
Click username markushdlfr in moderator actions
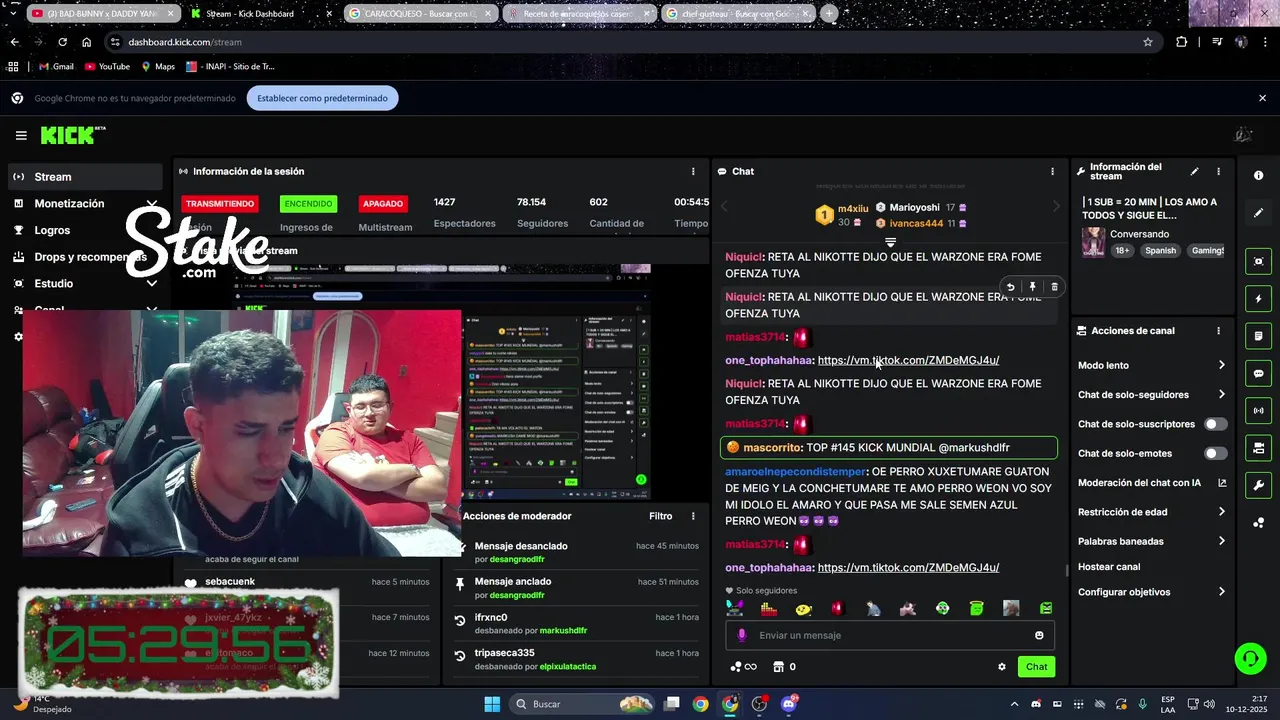coord(563,631)
